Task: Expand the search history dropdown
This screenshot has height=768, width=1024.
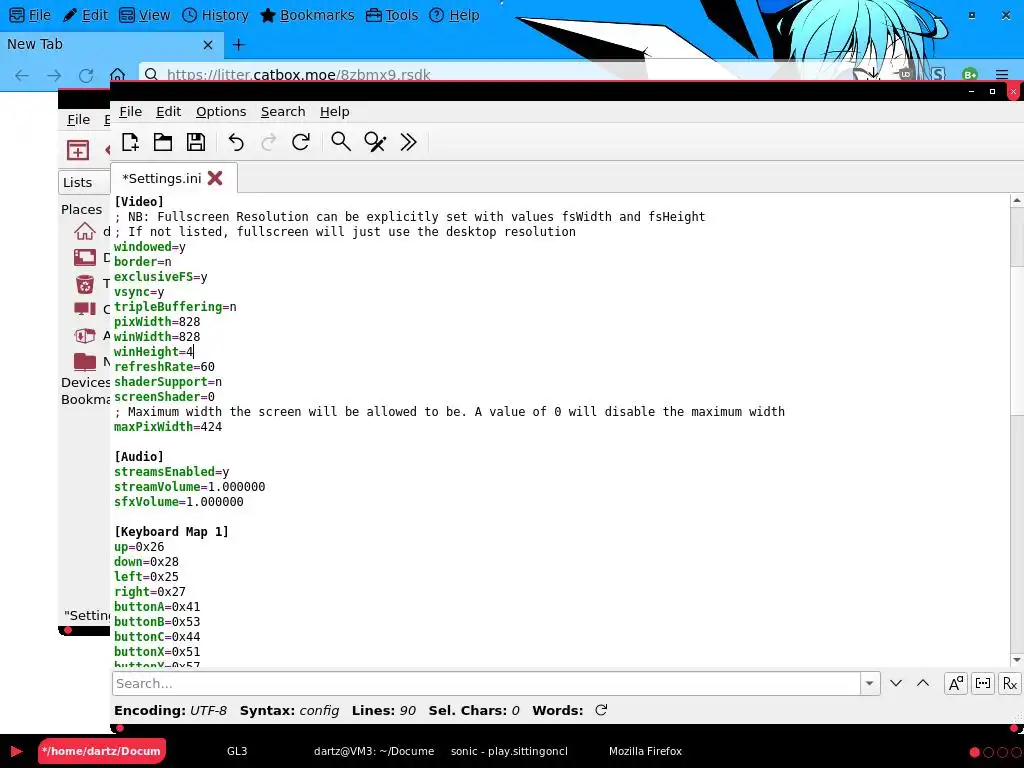Action: click(870, 683)
